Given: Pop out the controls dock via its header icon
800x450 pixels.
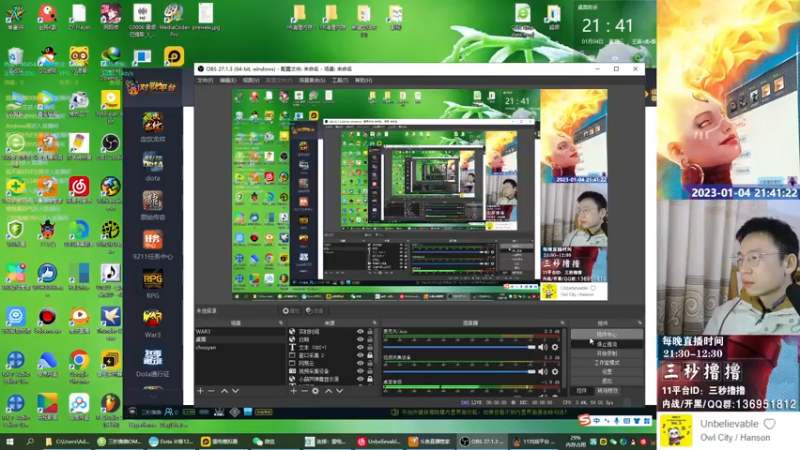Looking at the screenshot, I should [639, 323].
